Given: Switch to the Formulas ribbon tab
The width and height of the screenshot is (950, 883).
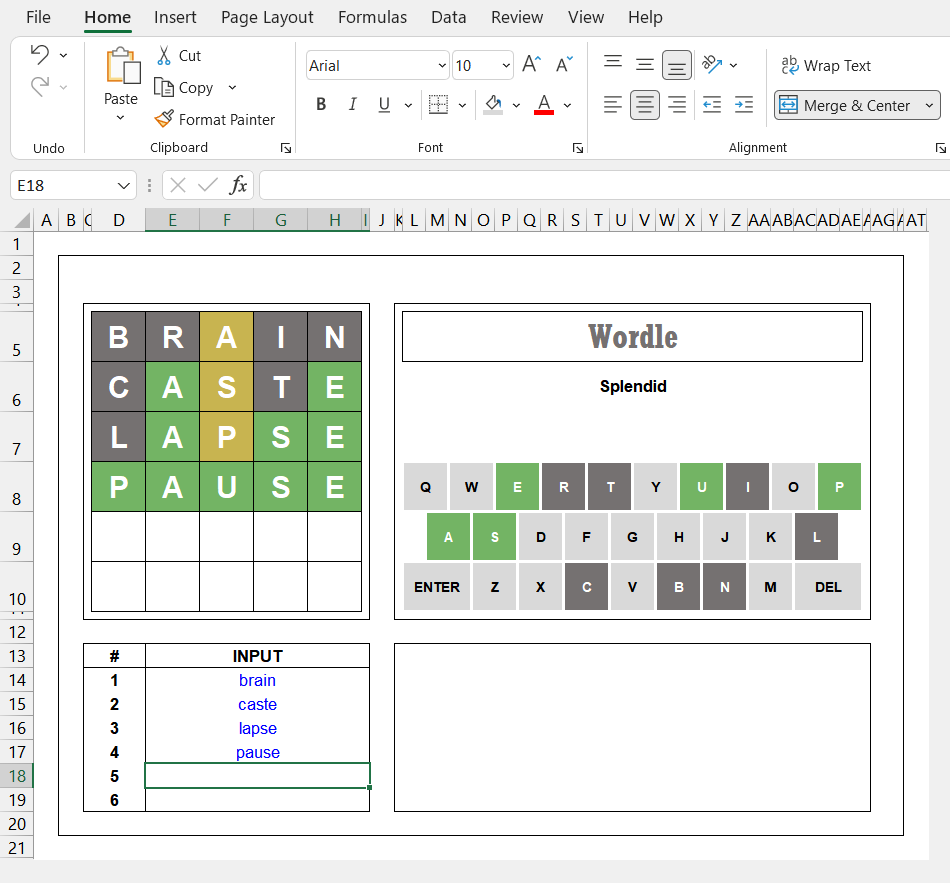Looking at the screenshot, I should click(372, 17).
